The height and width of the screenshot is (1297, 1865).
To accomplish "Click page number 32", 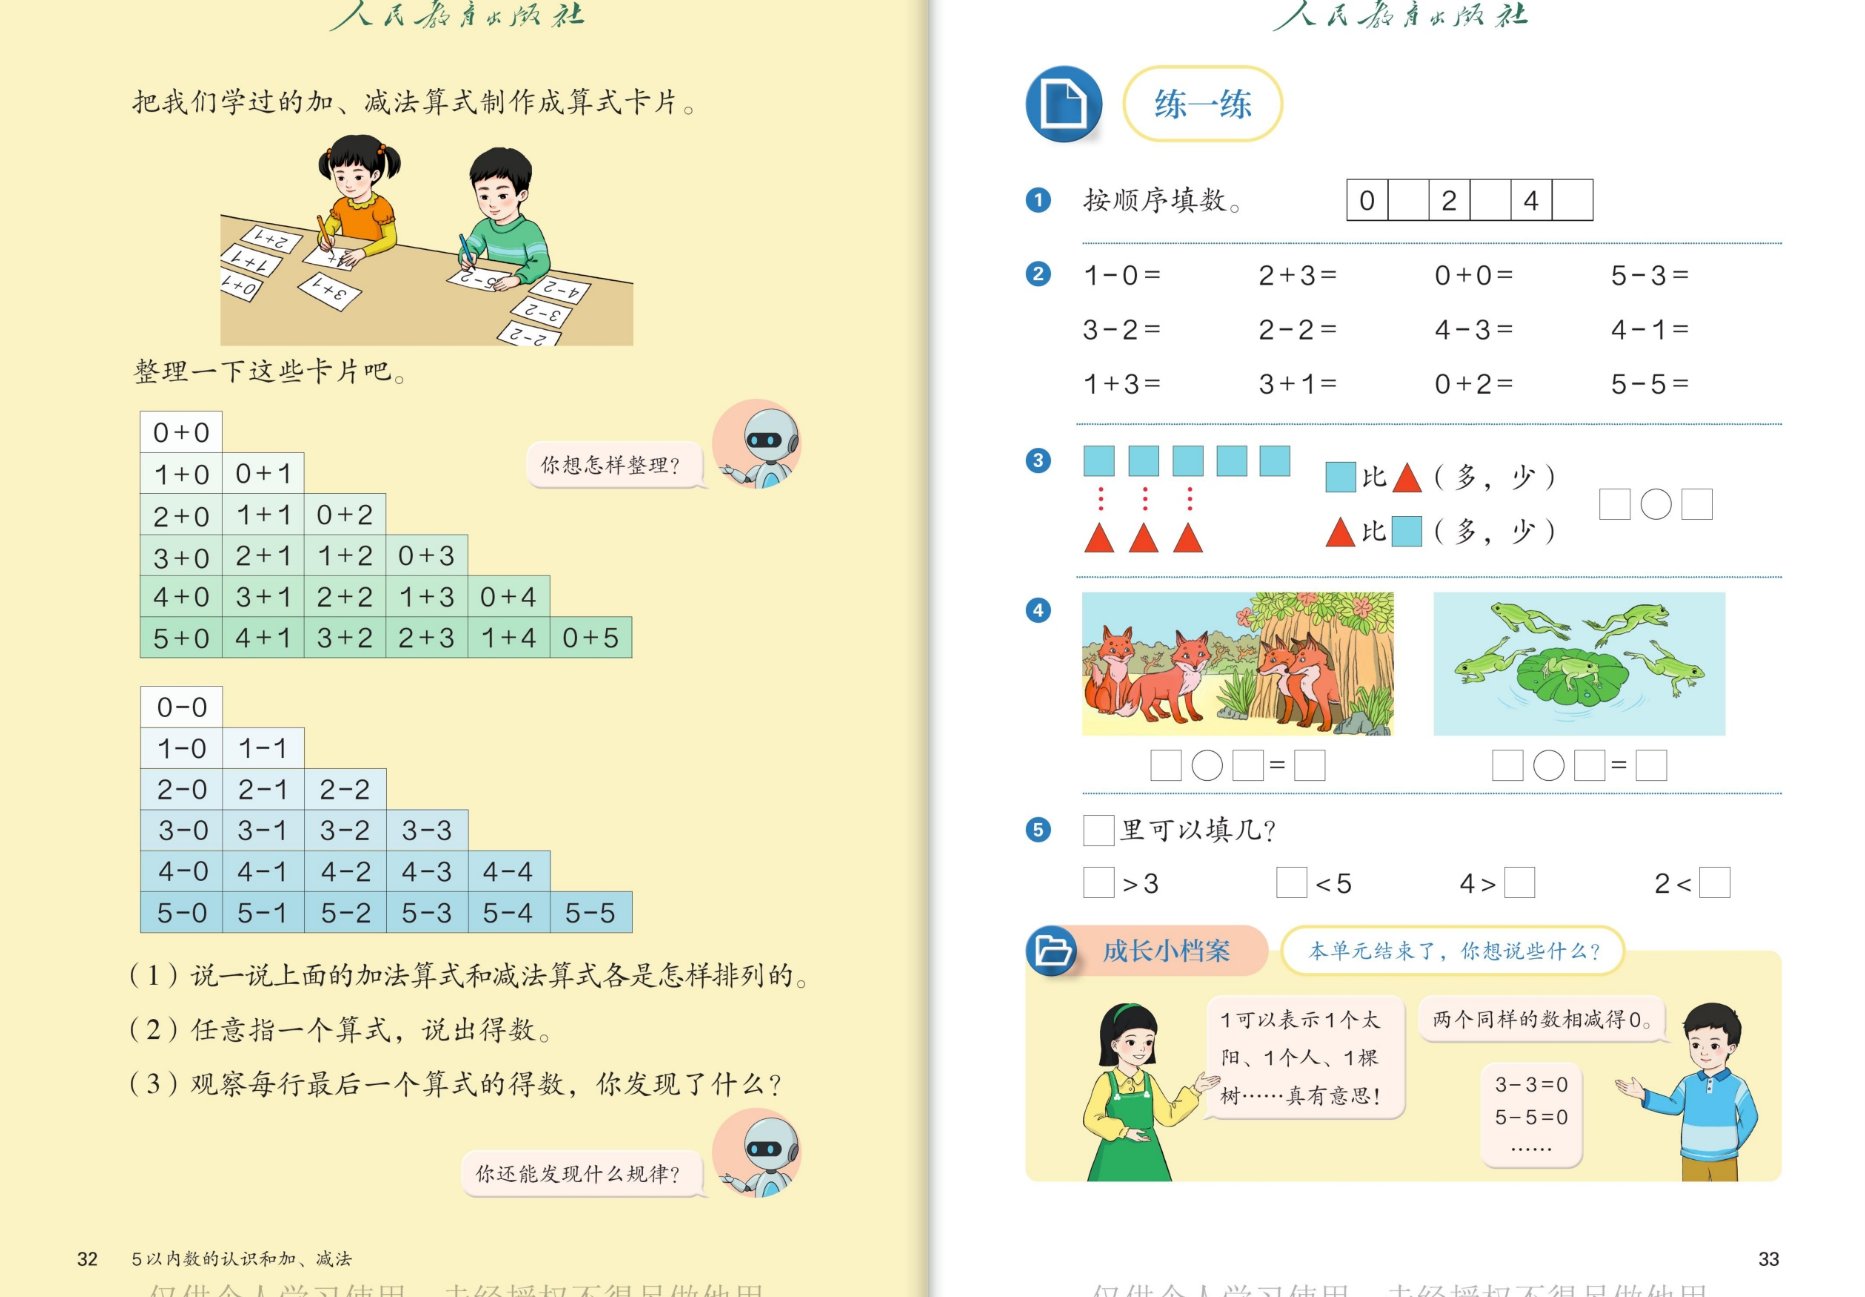I will point(88,1259).
